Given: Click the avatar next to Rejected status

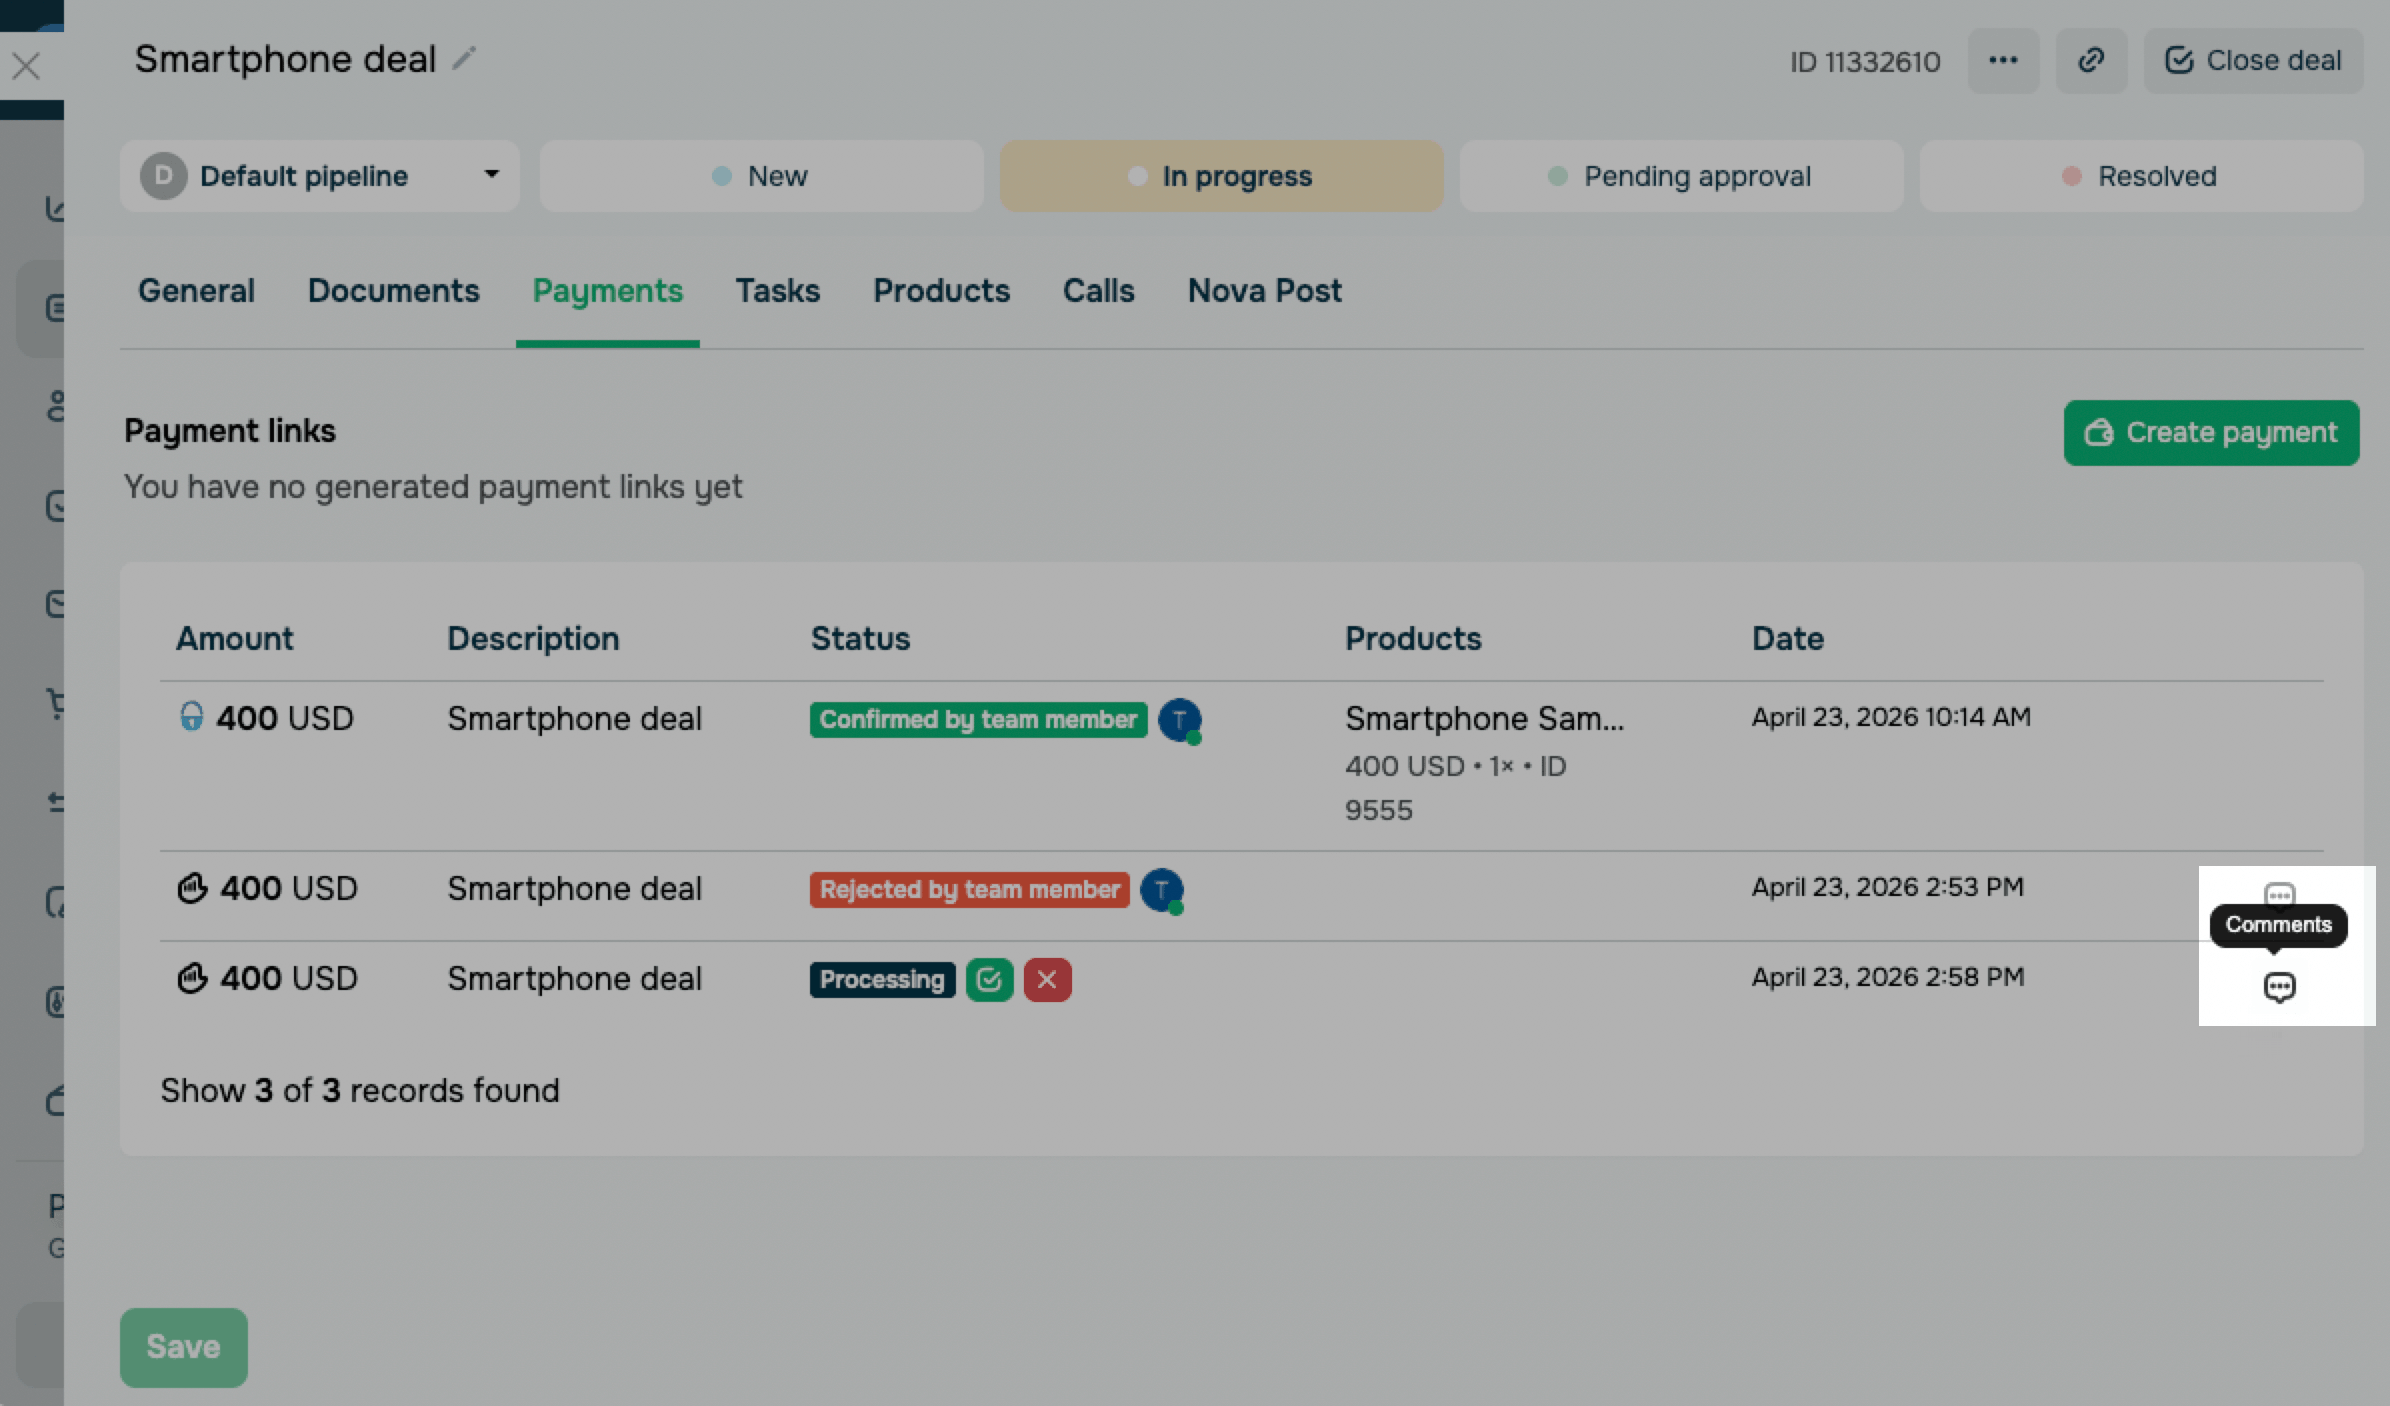Looking at the screenshot, I should 1161,890.
